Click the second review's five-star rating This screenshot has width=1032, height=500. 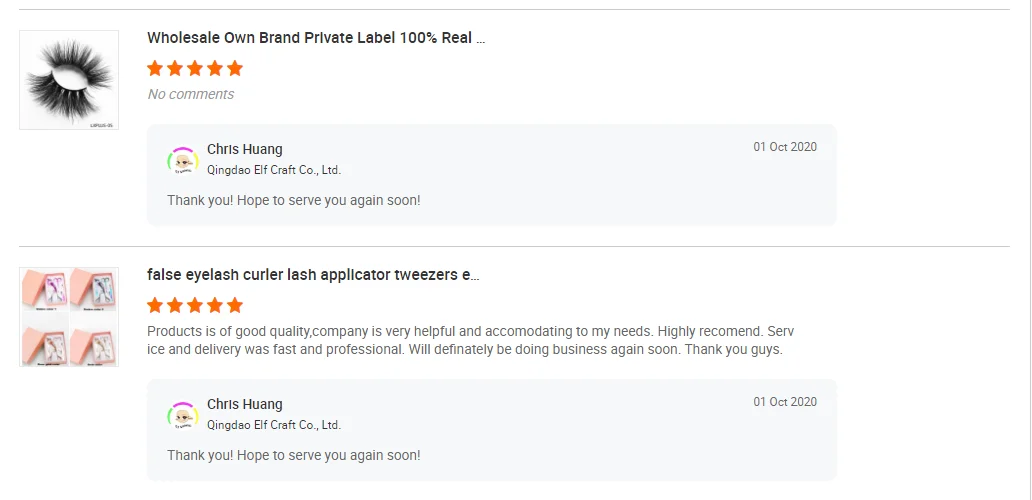pos(195,305)
